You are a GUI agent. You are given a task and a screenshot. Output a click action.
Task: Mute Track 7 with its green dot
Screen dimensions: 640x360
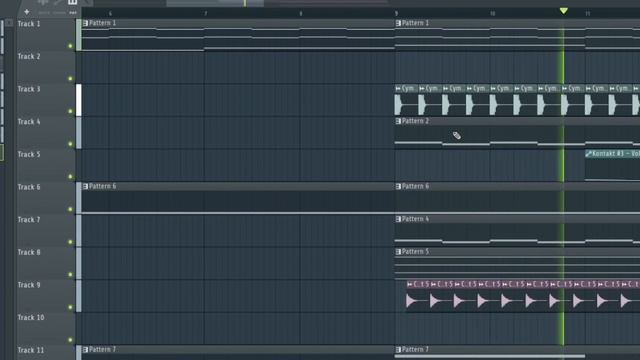(x=70, y=242)
